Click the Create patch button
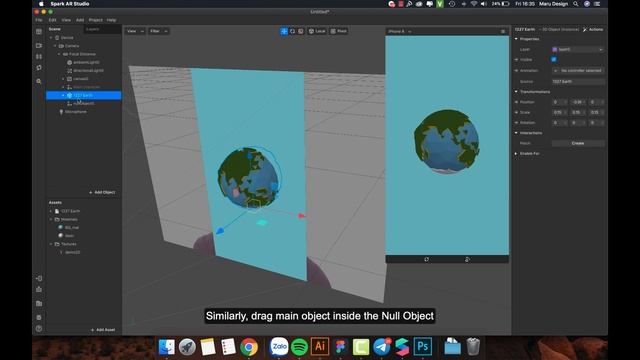640x360 pixels. click(x=578, y=143)
